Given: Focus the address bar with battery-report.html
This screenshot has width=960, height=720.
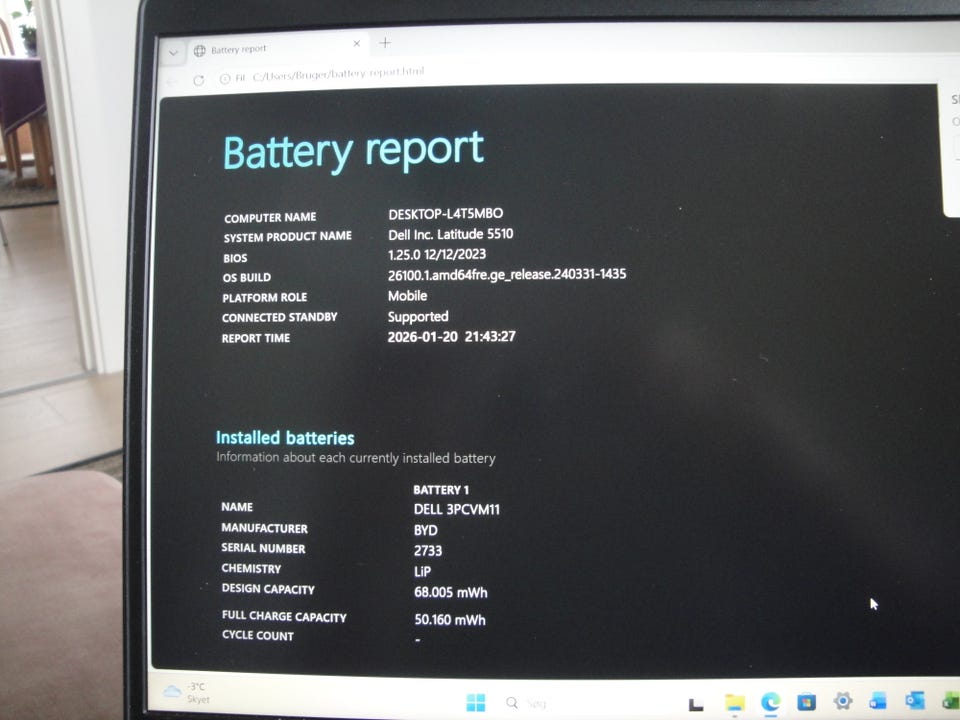Looking at the screenshot, I should [338, 74].
